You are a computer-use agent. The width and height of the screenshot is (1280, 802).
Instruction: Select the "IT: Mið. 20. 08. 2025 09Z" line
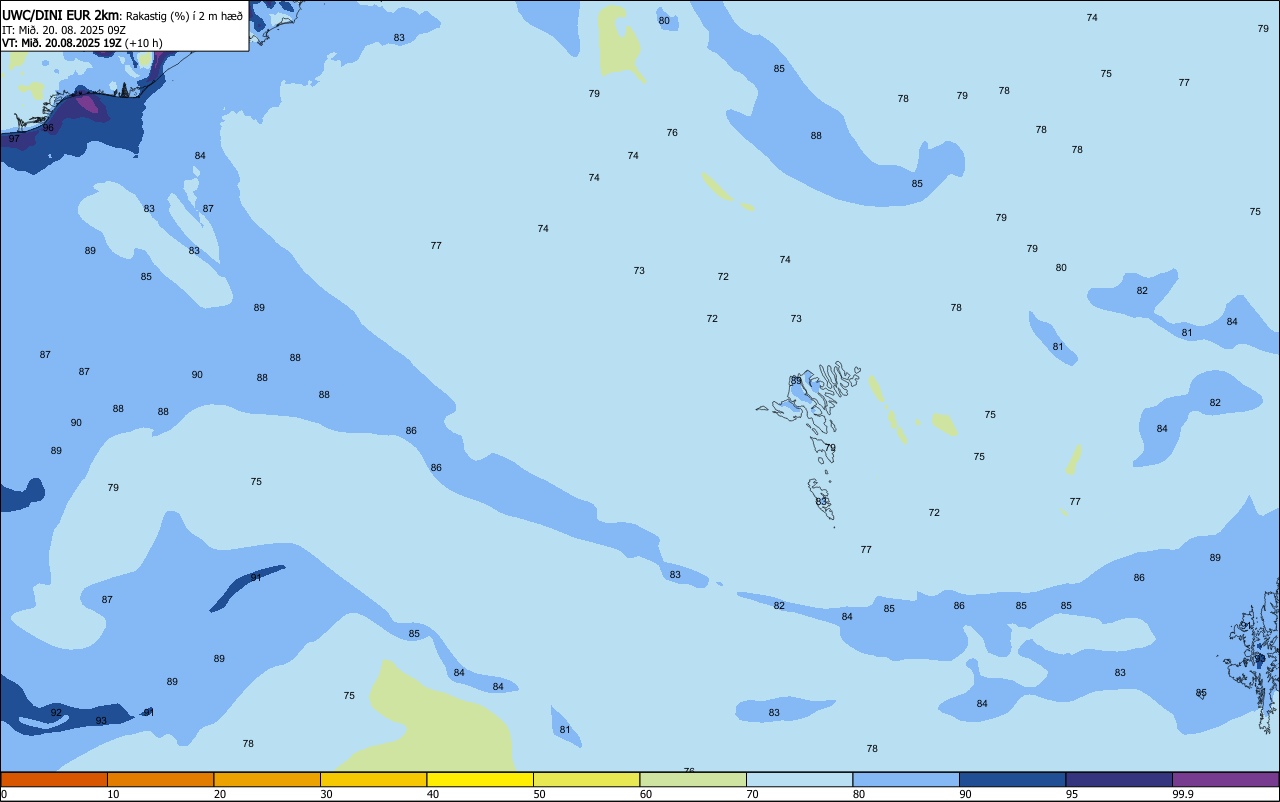[64, 30]
